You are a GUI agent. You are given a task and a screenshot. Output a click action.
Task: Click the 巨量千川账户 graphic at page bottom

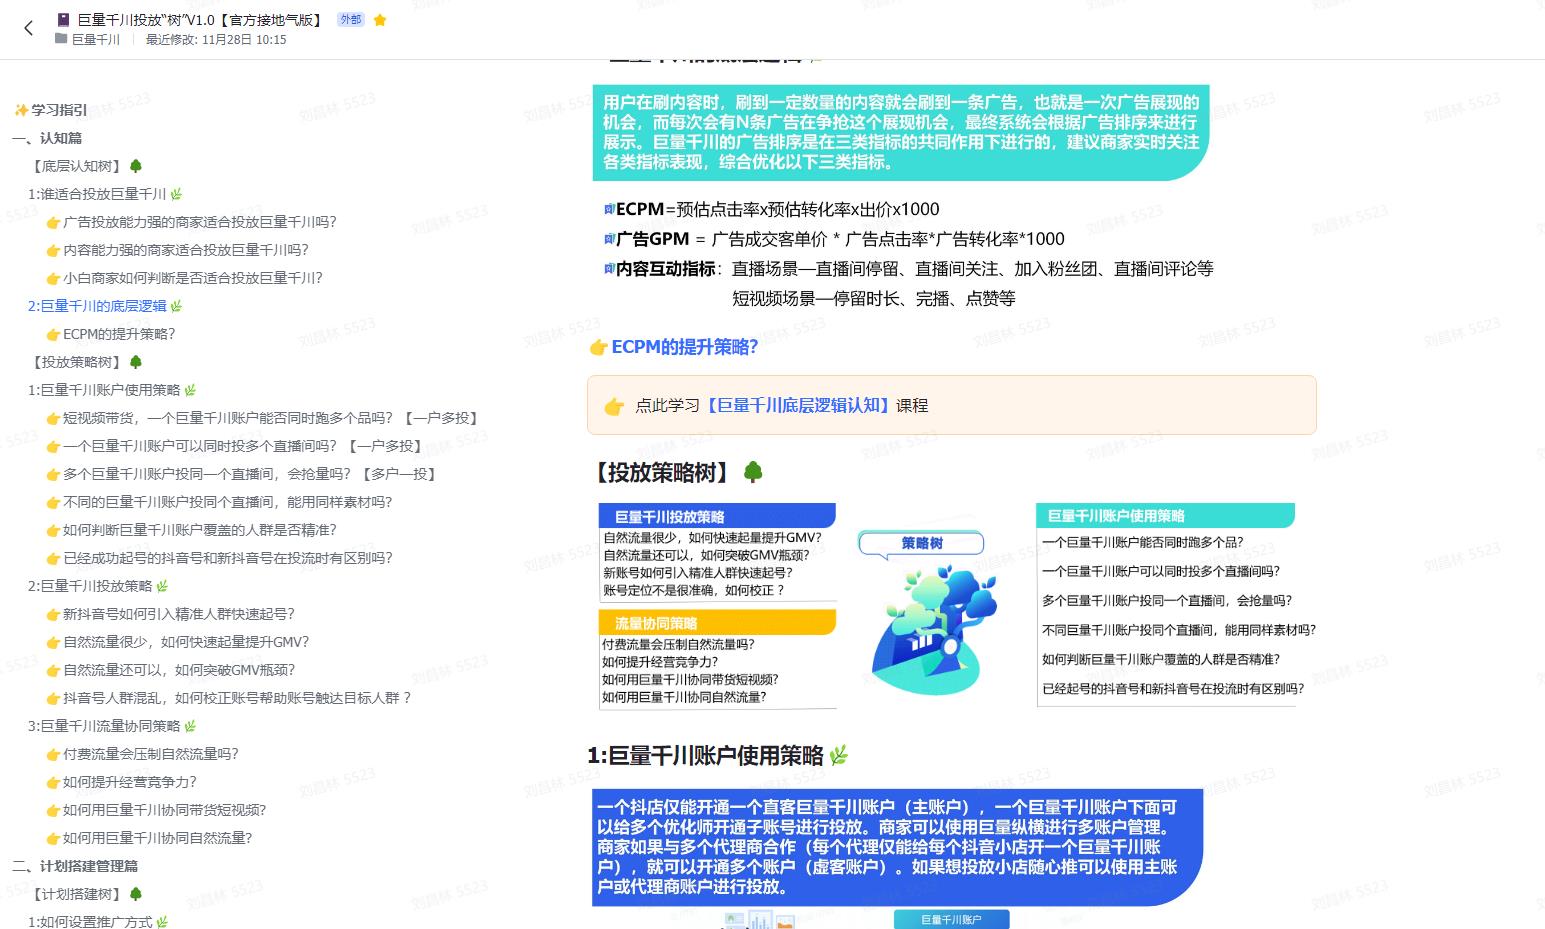pyautogui.click(x=950, y=918)
